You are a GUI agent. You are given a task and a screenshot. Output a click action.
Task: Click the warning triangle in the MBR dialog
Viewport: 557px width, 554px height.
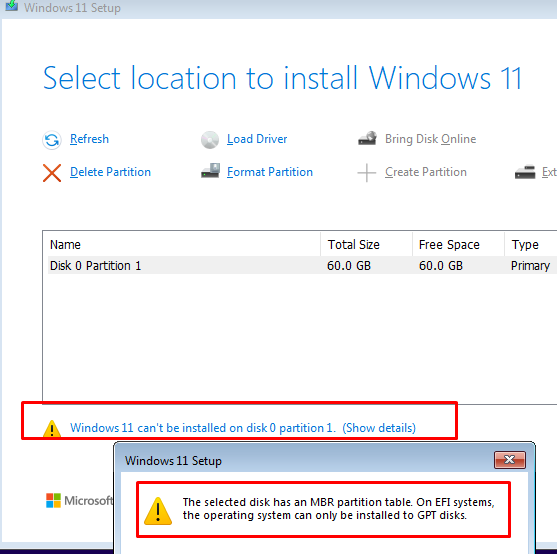158,511
